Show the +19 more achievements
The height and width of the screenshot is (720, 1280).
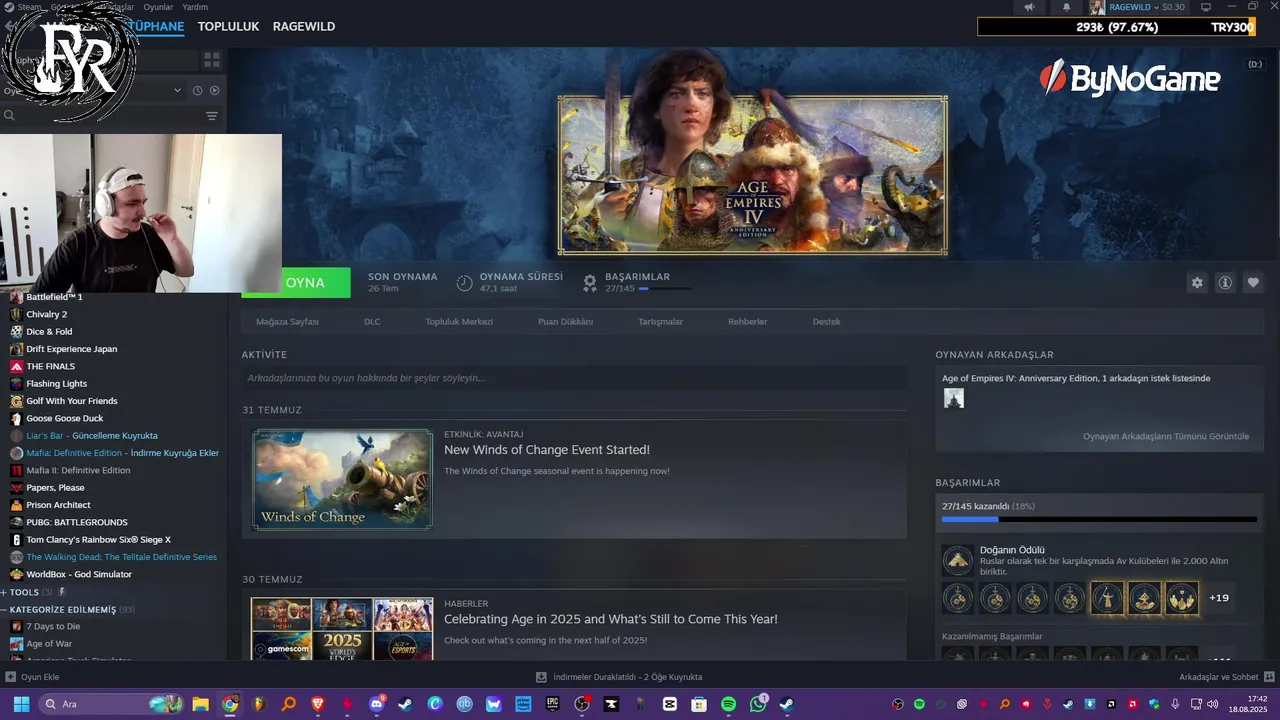(1219, 598)
